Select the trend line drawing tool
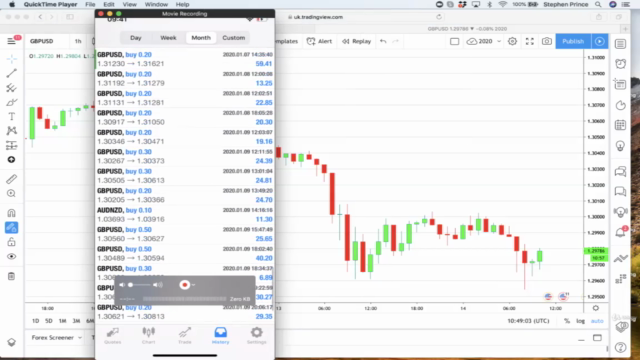 (11, 73)
